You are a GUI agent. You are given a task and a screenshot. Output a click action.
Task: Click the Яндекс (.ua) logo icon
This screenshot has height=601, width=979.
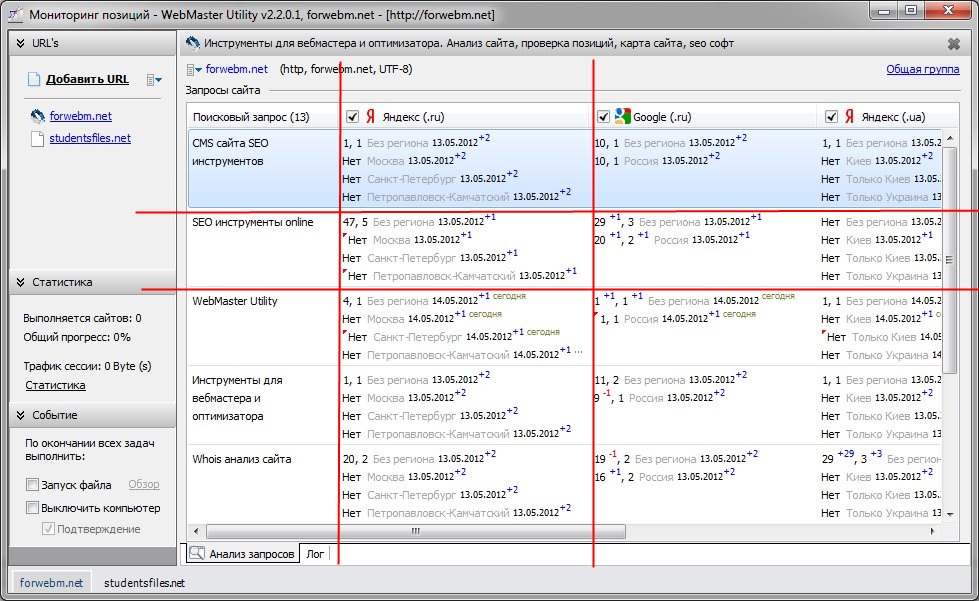click(x=849, y=117)
